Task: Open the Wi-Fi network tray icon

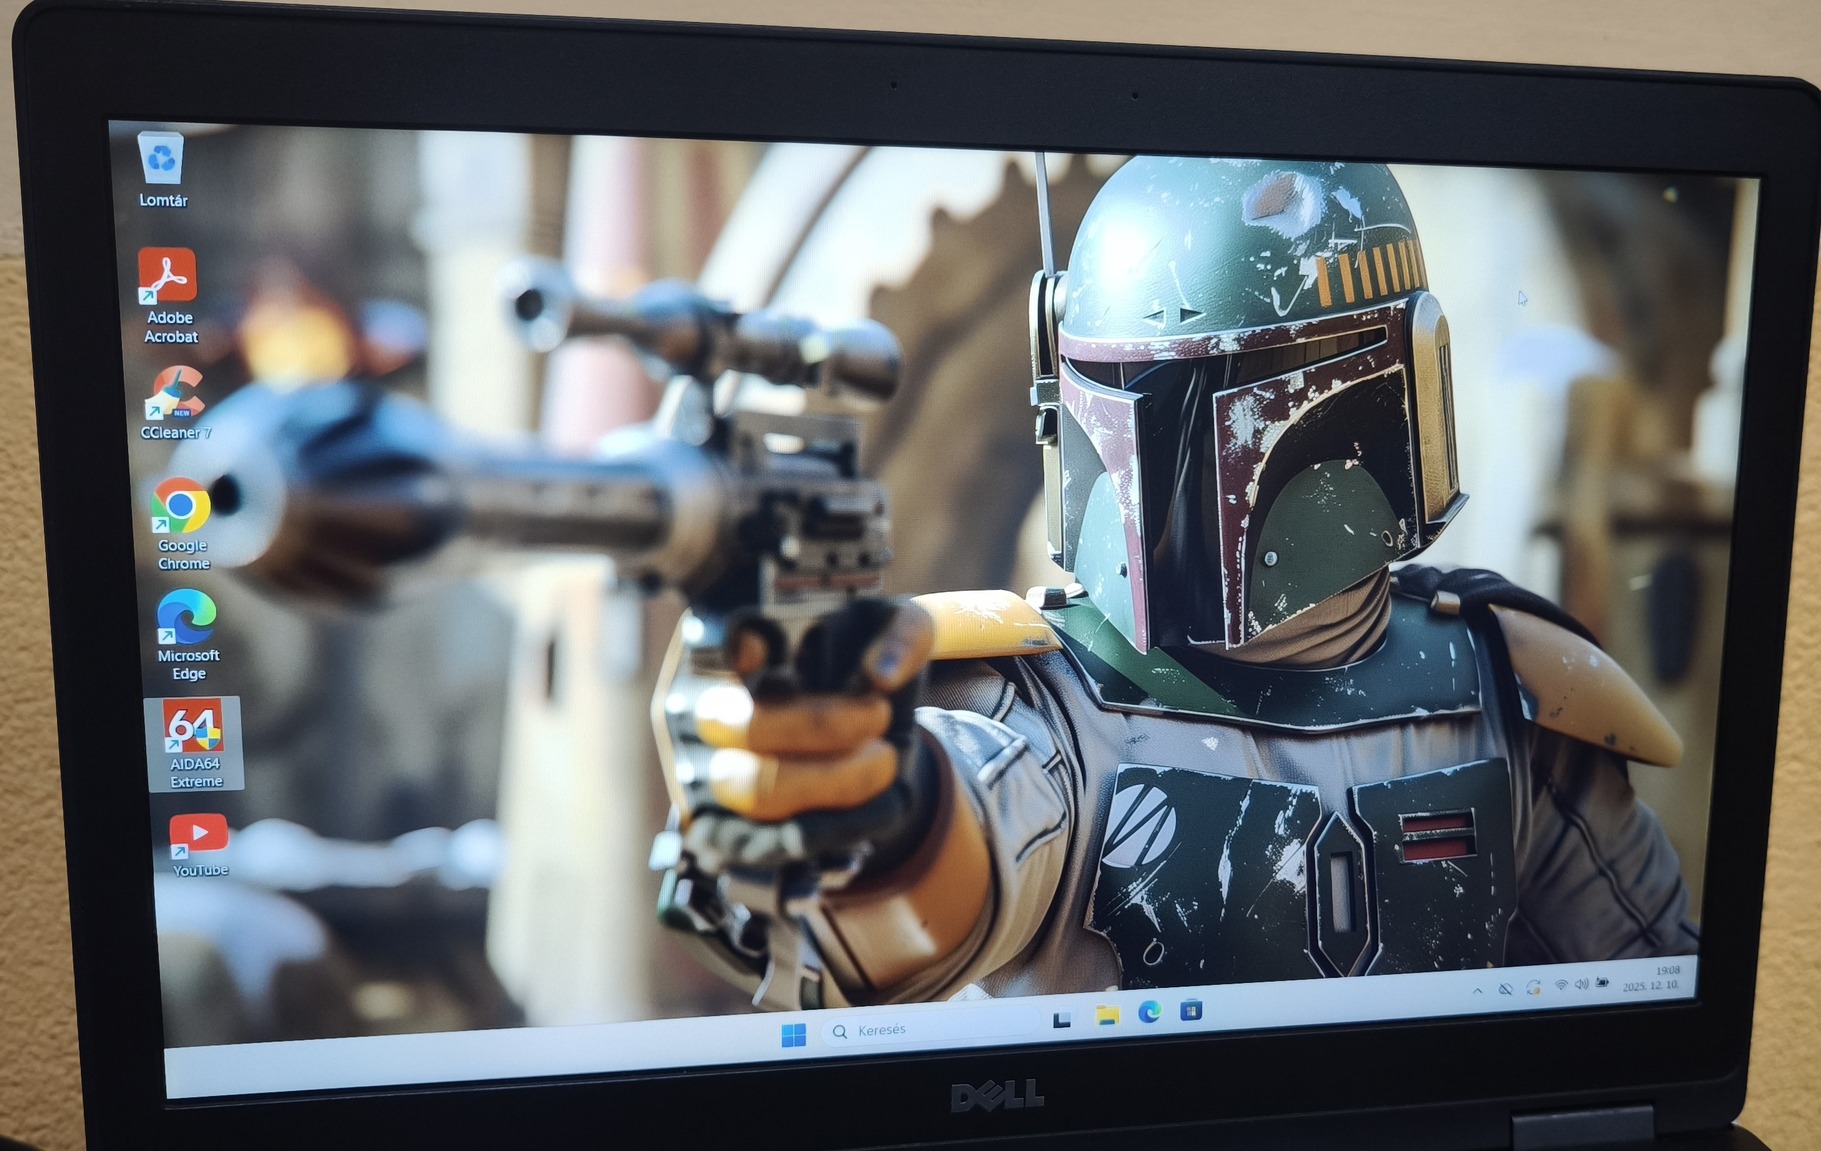Action: pyautogui.click(x=1560, y=986)
